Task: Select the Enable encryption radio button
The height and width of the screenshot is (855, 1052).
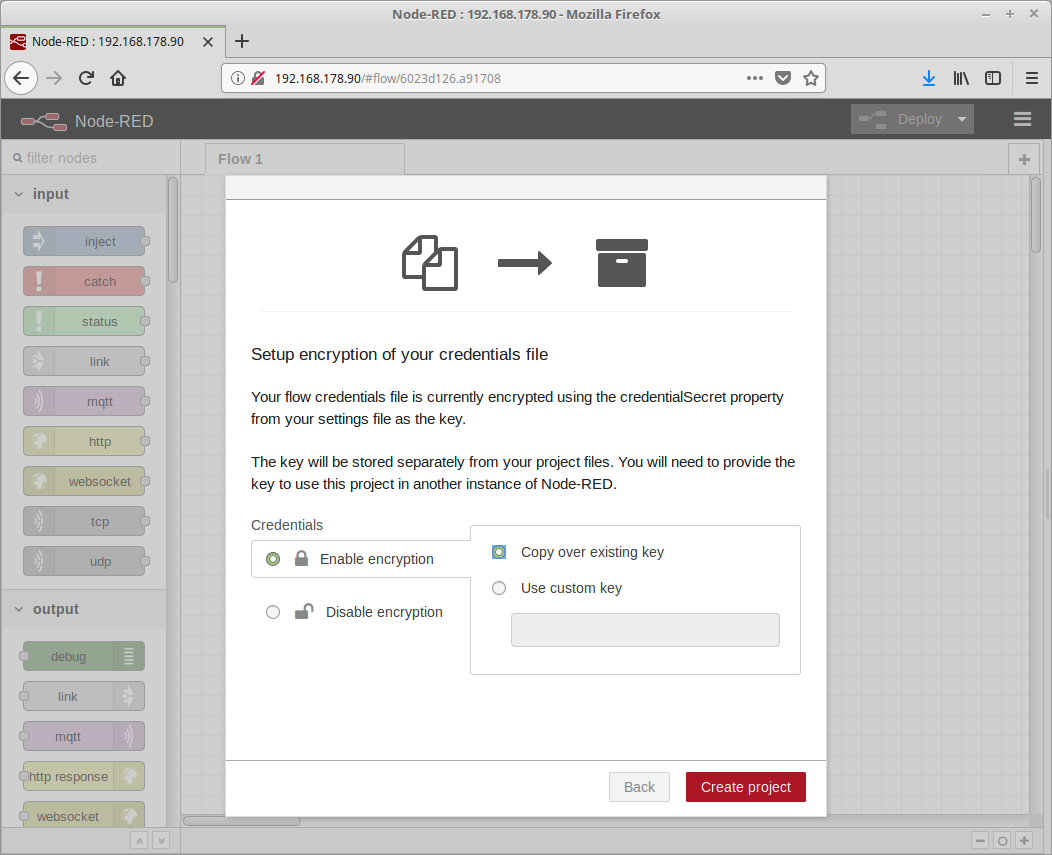Action: coord(273,559)
